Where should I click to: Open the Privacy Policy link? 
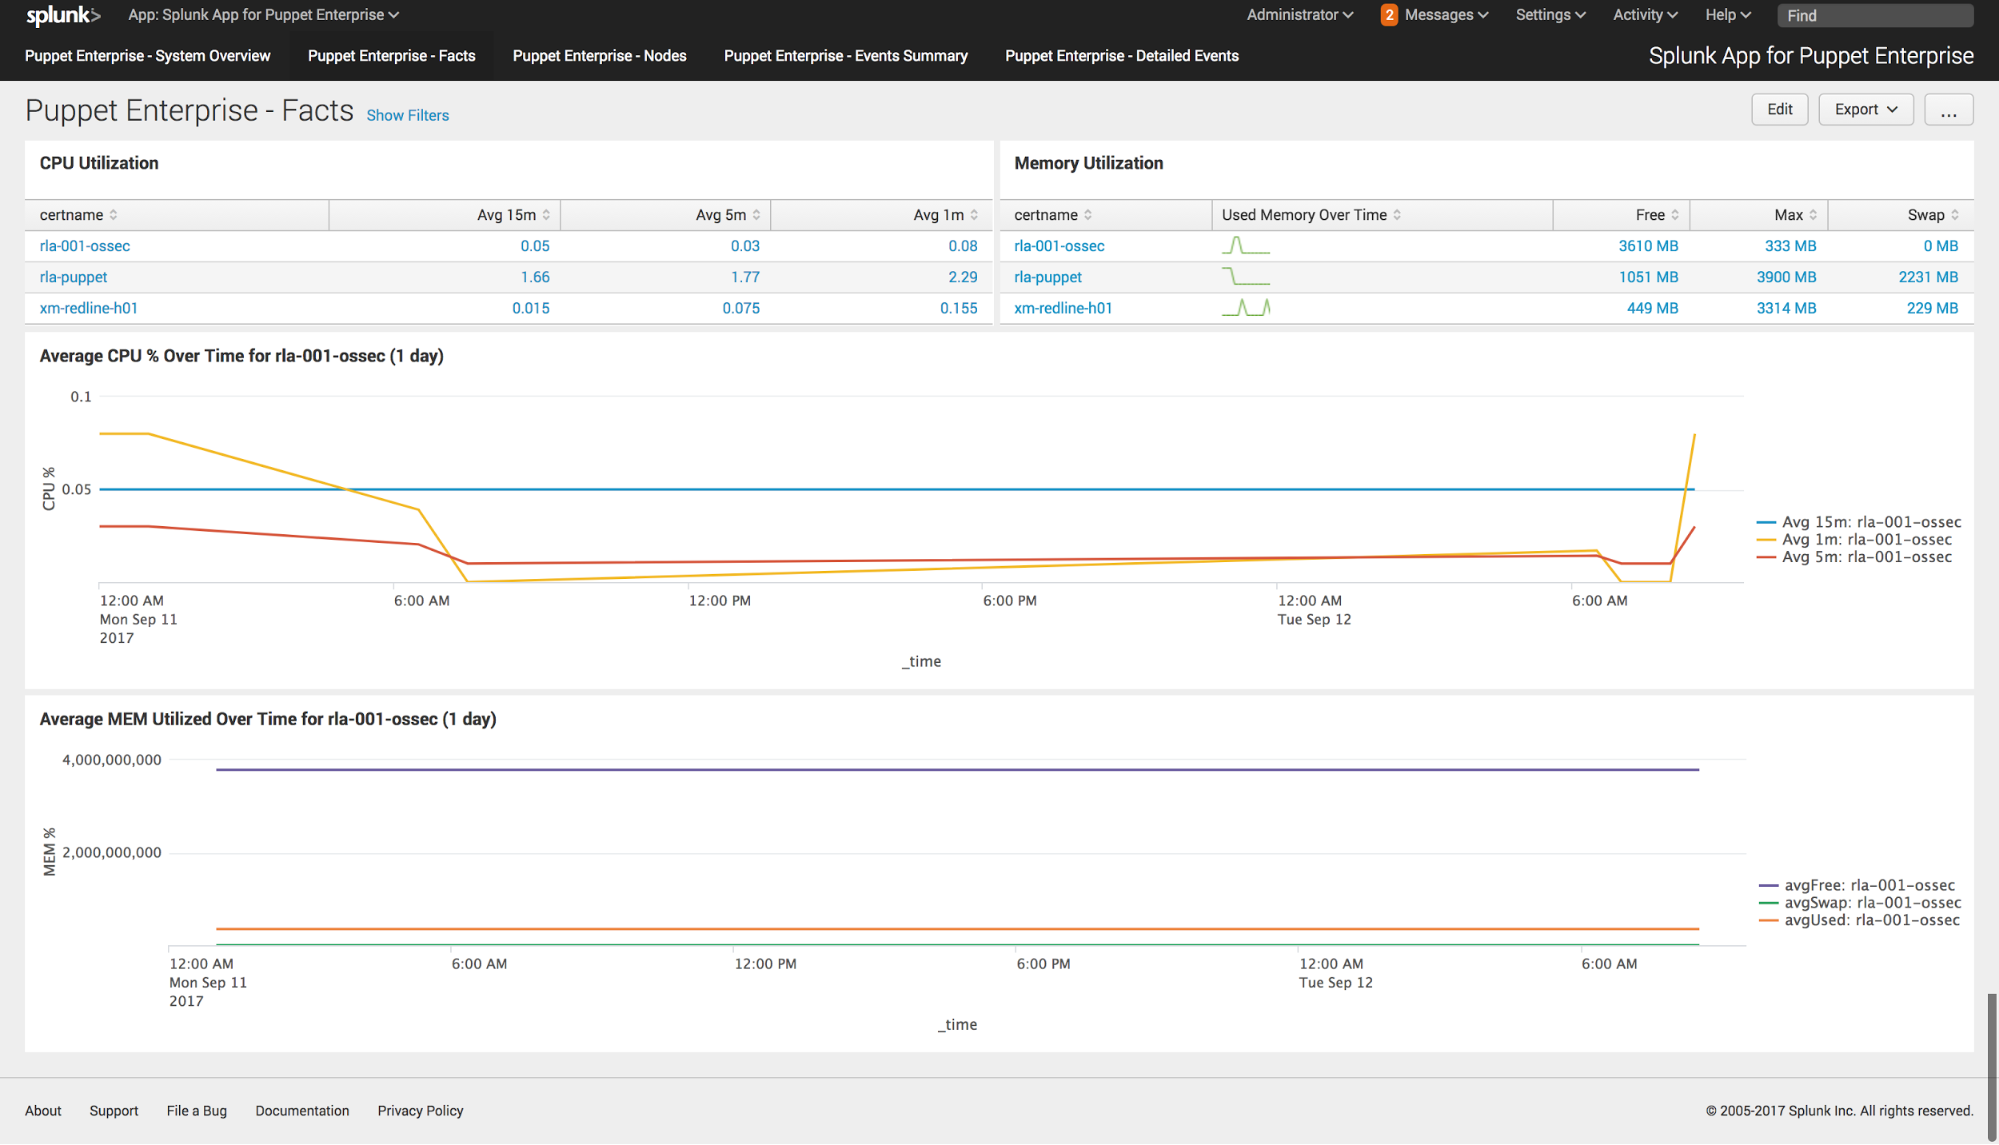[x=420, y=1111]
